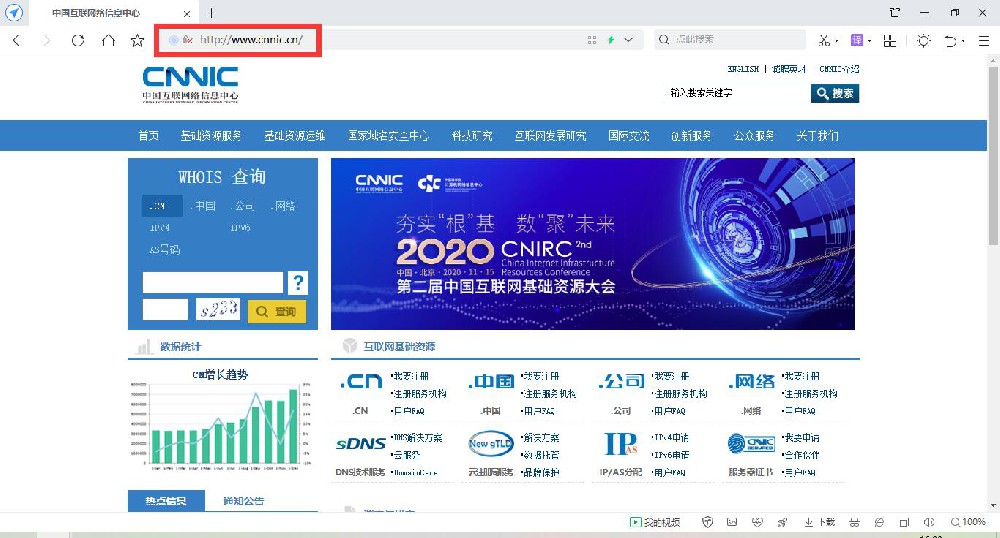The image size is (1000, 538).
Task: Open the browser hamburger main menu
Action: coord(982,40)
